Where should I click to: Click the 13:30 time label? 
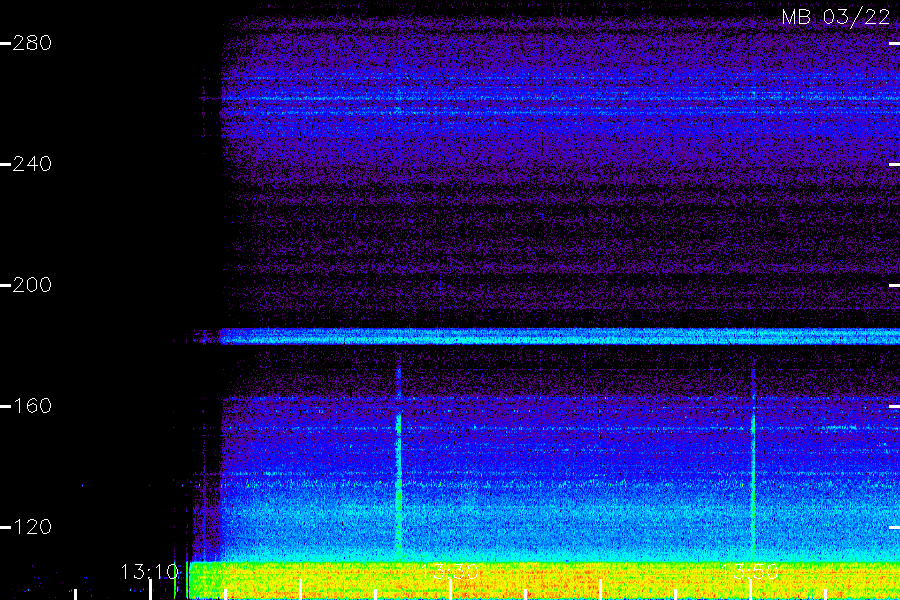[x=450, y=572]
